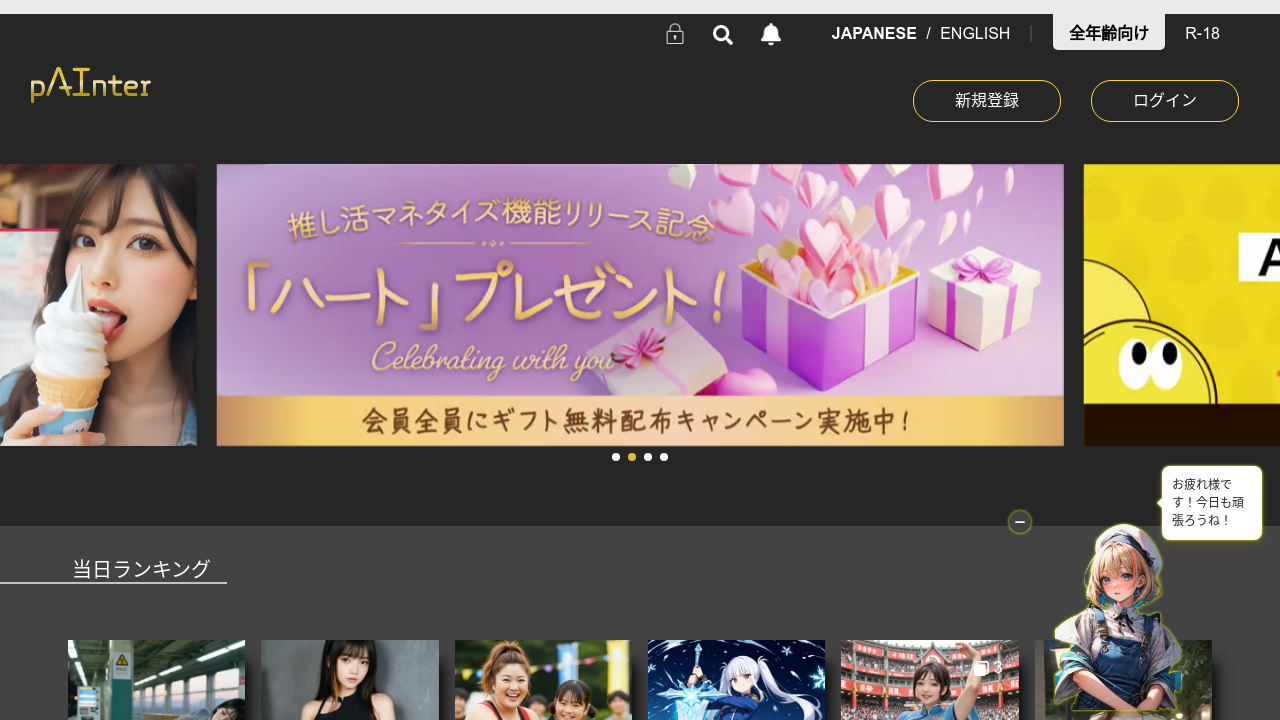The width and height of the screenshot is (1280, 720).
Task: Click the multi-image icon on stadium thumbnail
Action: point(981,667)
